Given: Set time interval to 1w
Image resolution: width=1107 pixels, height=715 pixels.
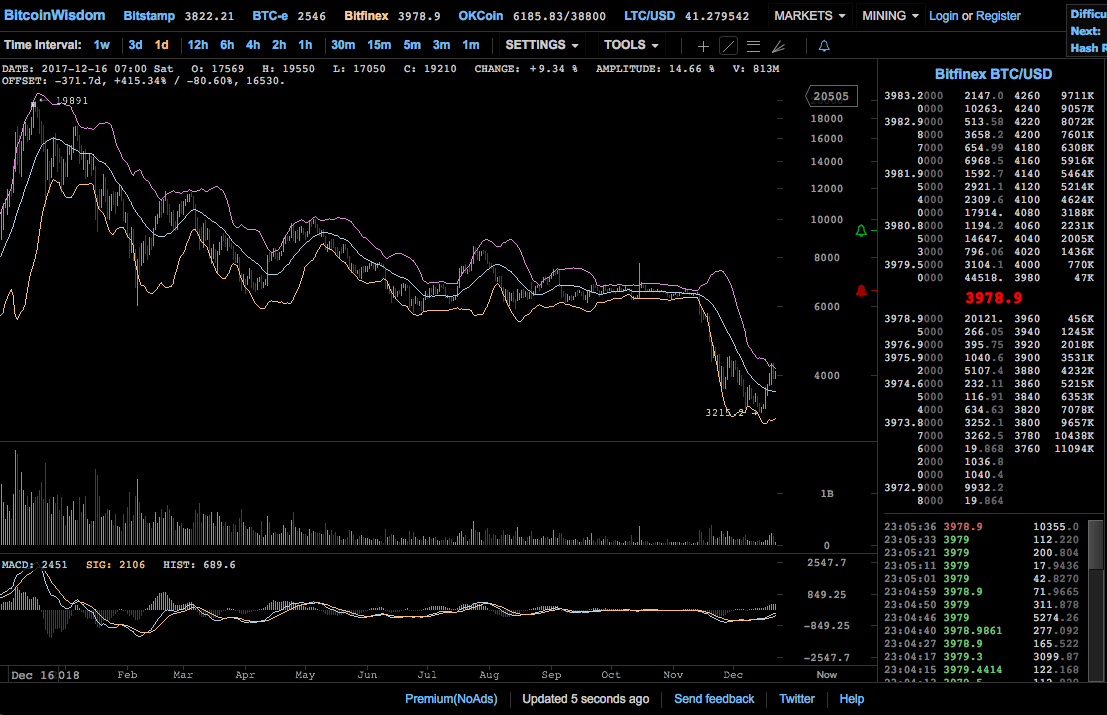Looking at the screenshot, I should pyautogui.click(x=102, y=45).
